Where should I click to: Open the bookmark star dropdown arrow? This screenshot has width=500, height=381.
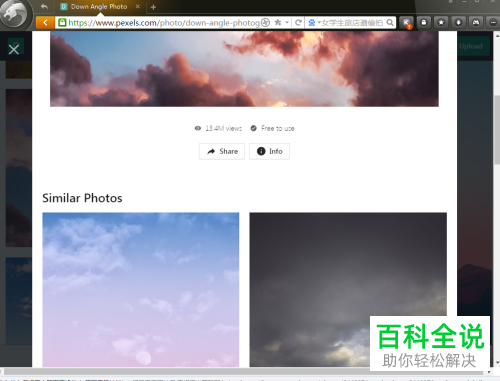[287, 23]
